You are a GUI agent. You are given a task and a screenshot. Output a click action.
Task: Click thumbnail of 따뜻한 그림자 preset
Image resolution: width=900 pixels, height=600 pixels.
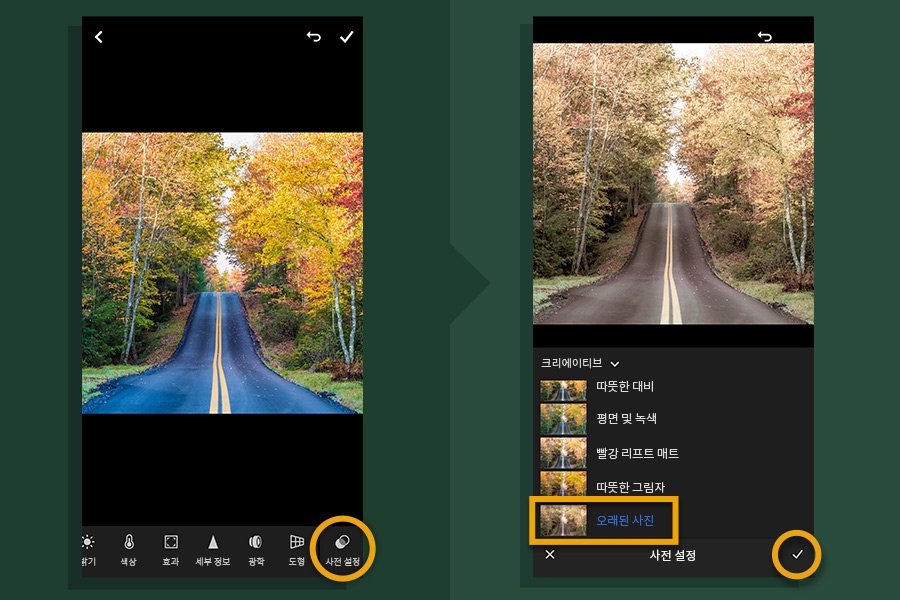[563, 484]
